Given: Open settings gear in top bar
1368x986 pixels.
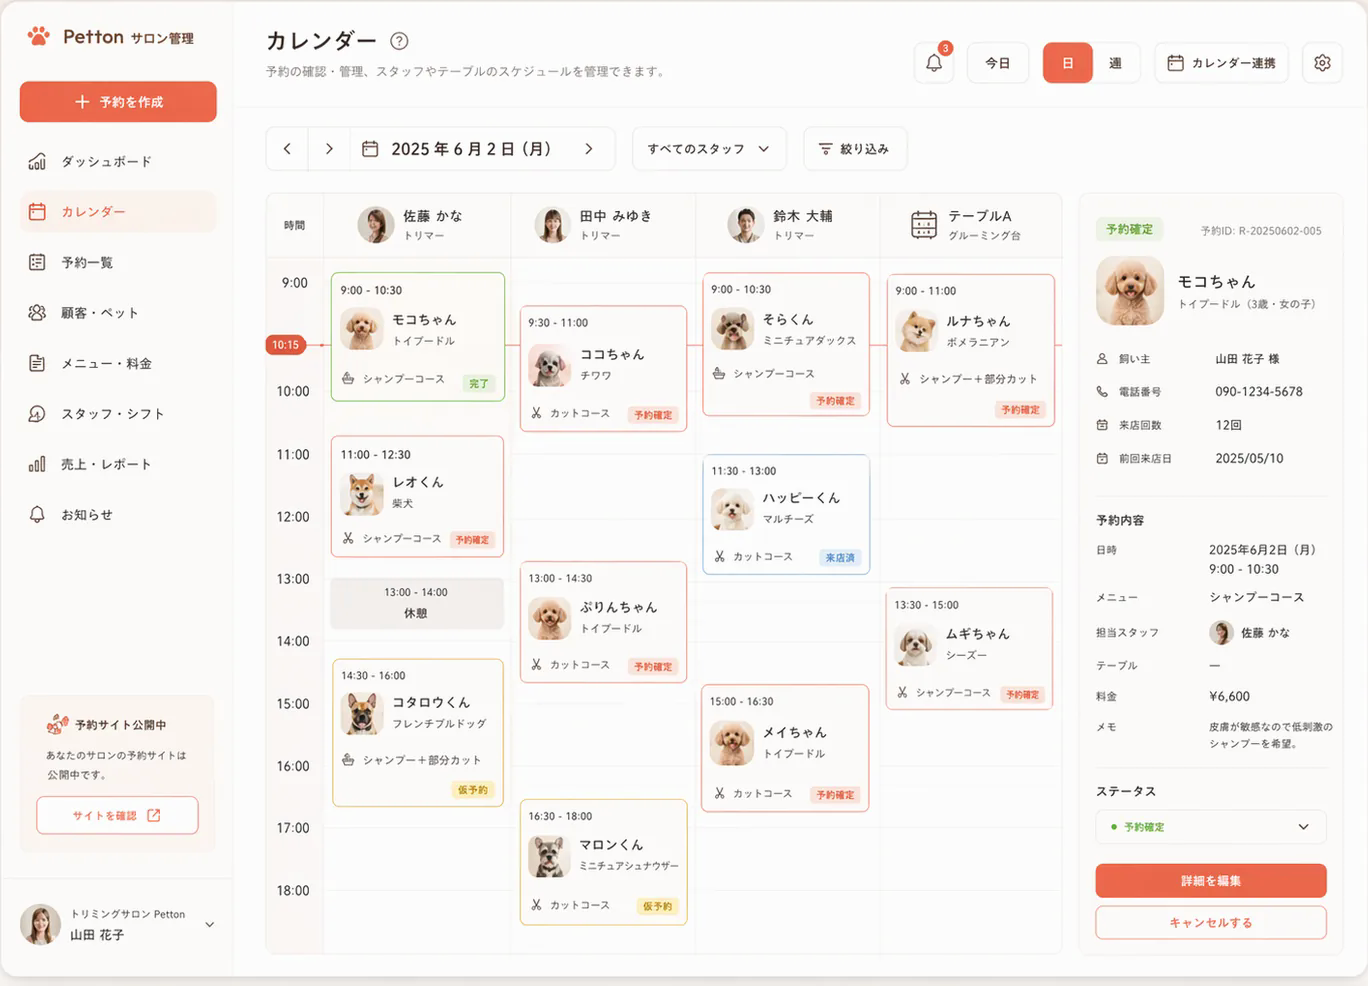Looking at the screenshot, I should pyautogui.click(x=1322, y=63).
